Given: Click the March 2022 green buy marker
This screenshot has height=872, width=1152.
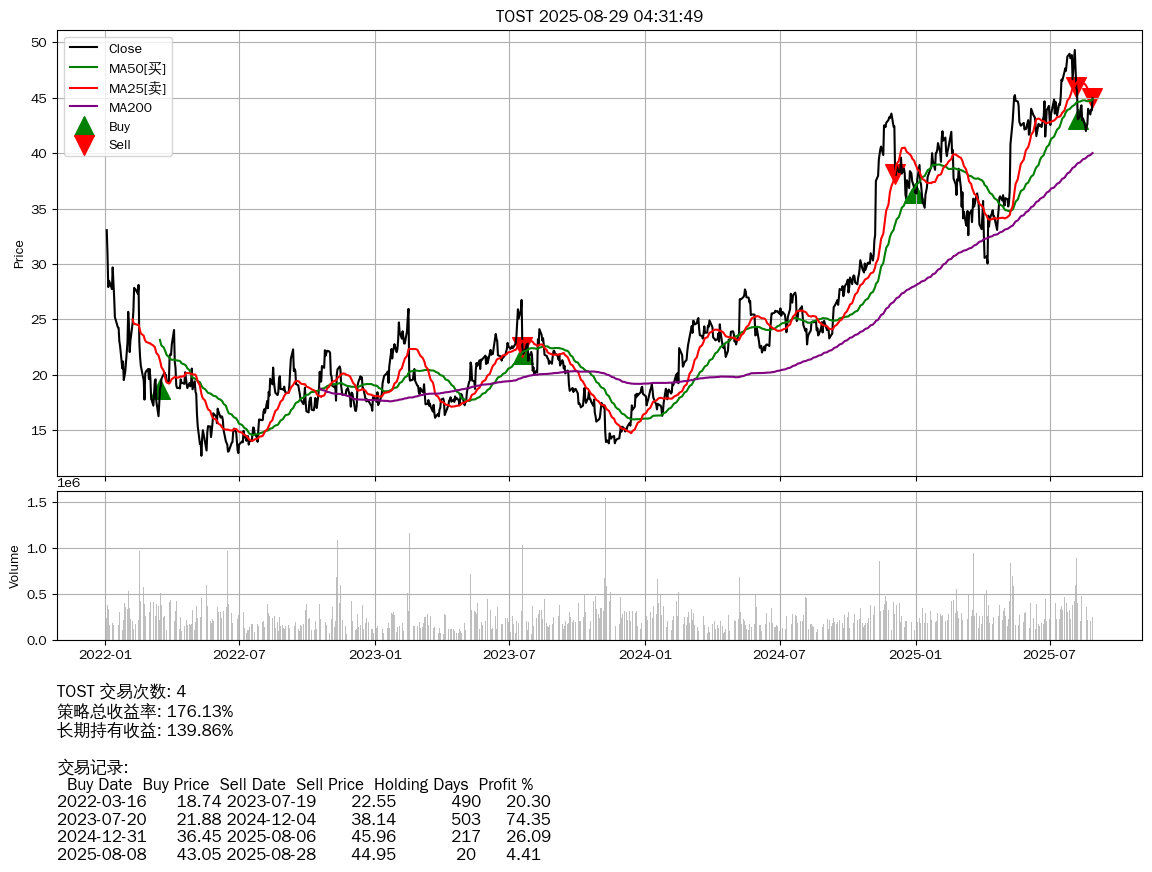Looking at the screenshot, I should (160, 389).
